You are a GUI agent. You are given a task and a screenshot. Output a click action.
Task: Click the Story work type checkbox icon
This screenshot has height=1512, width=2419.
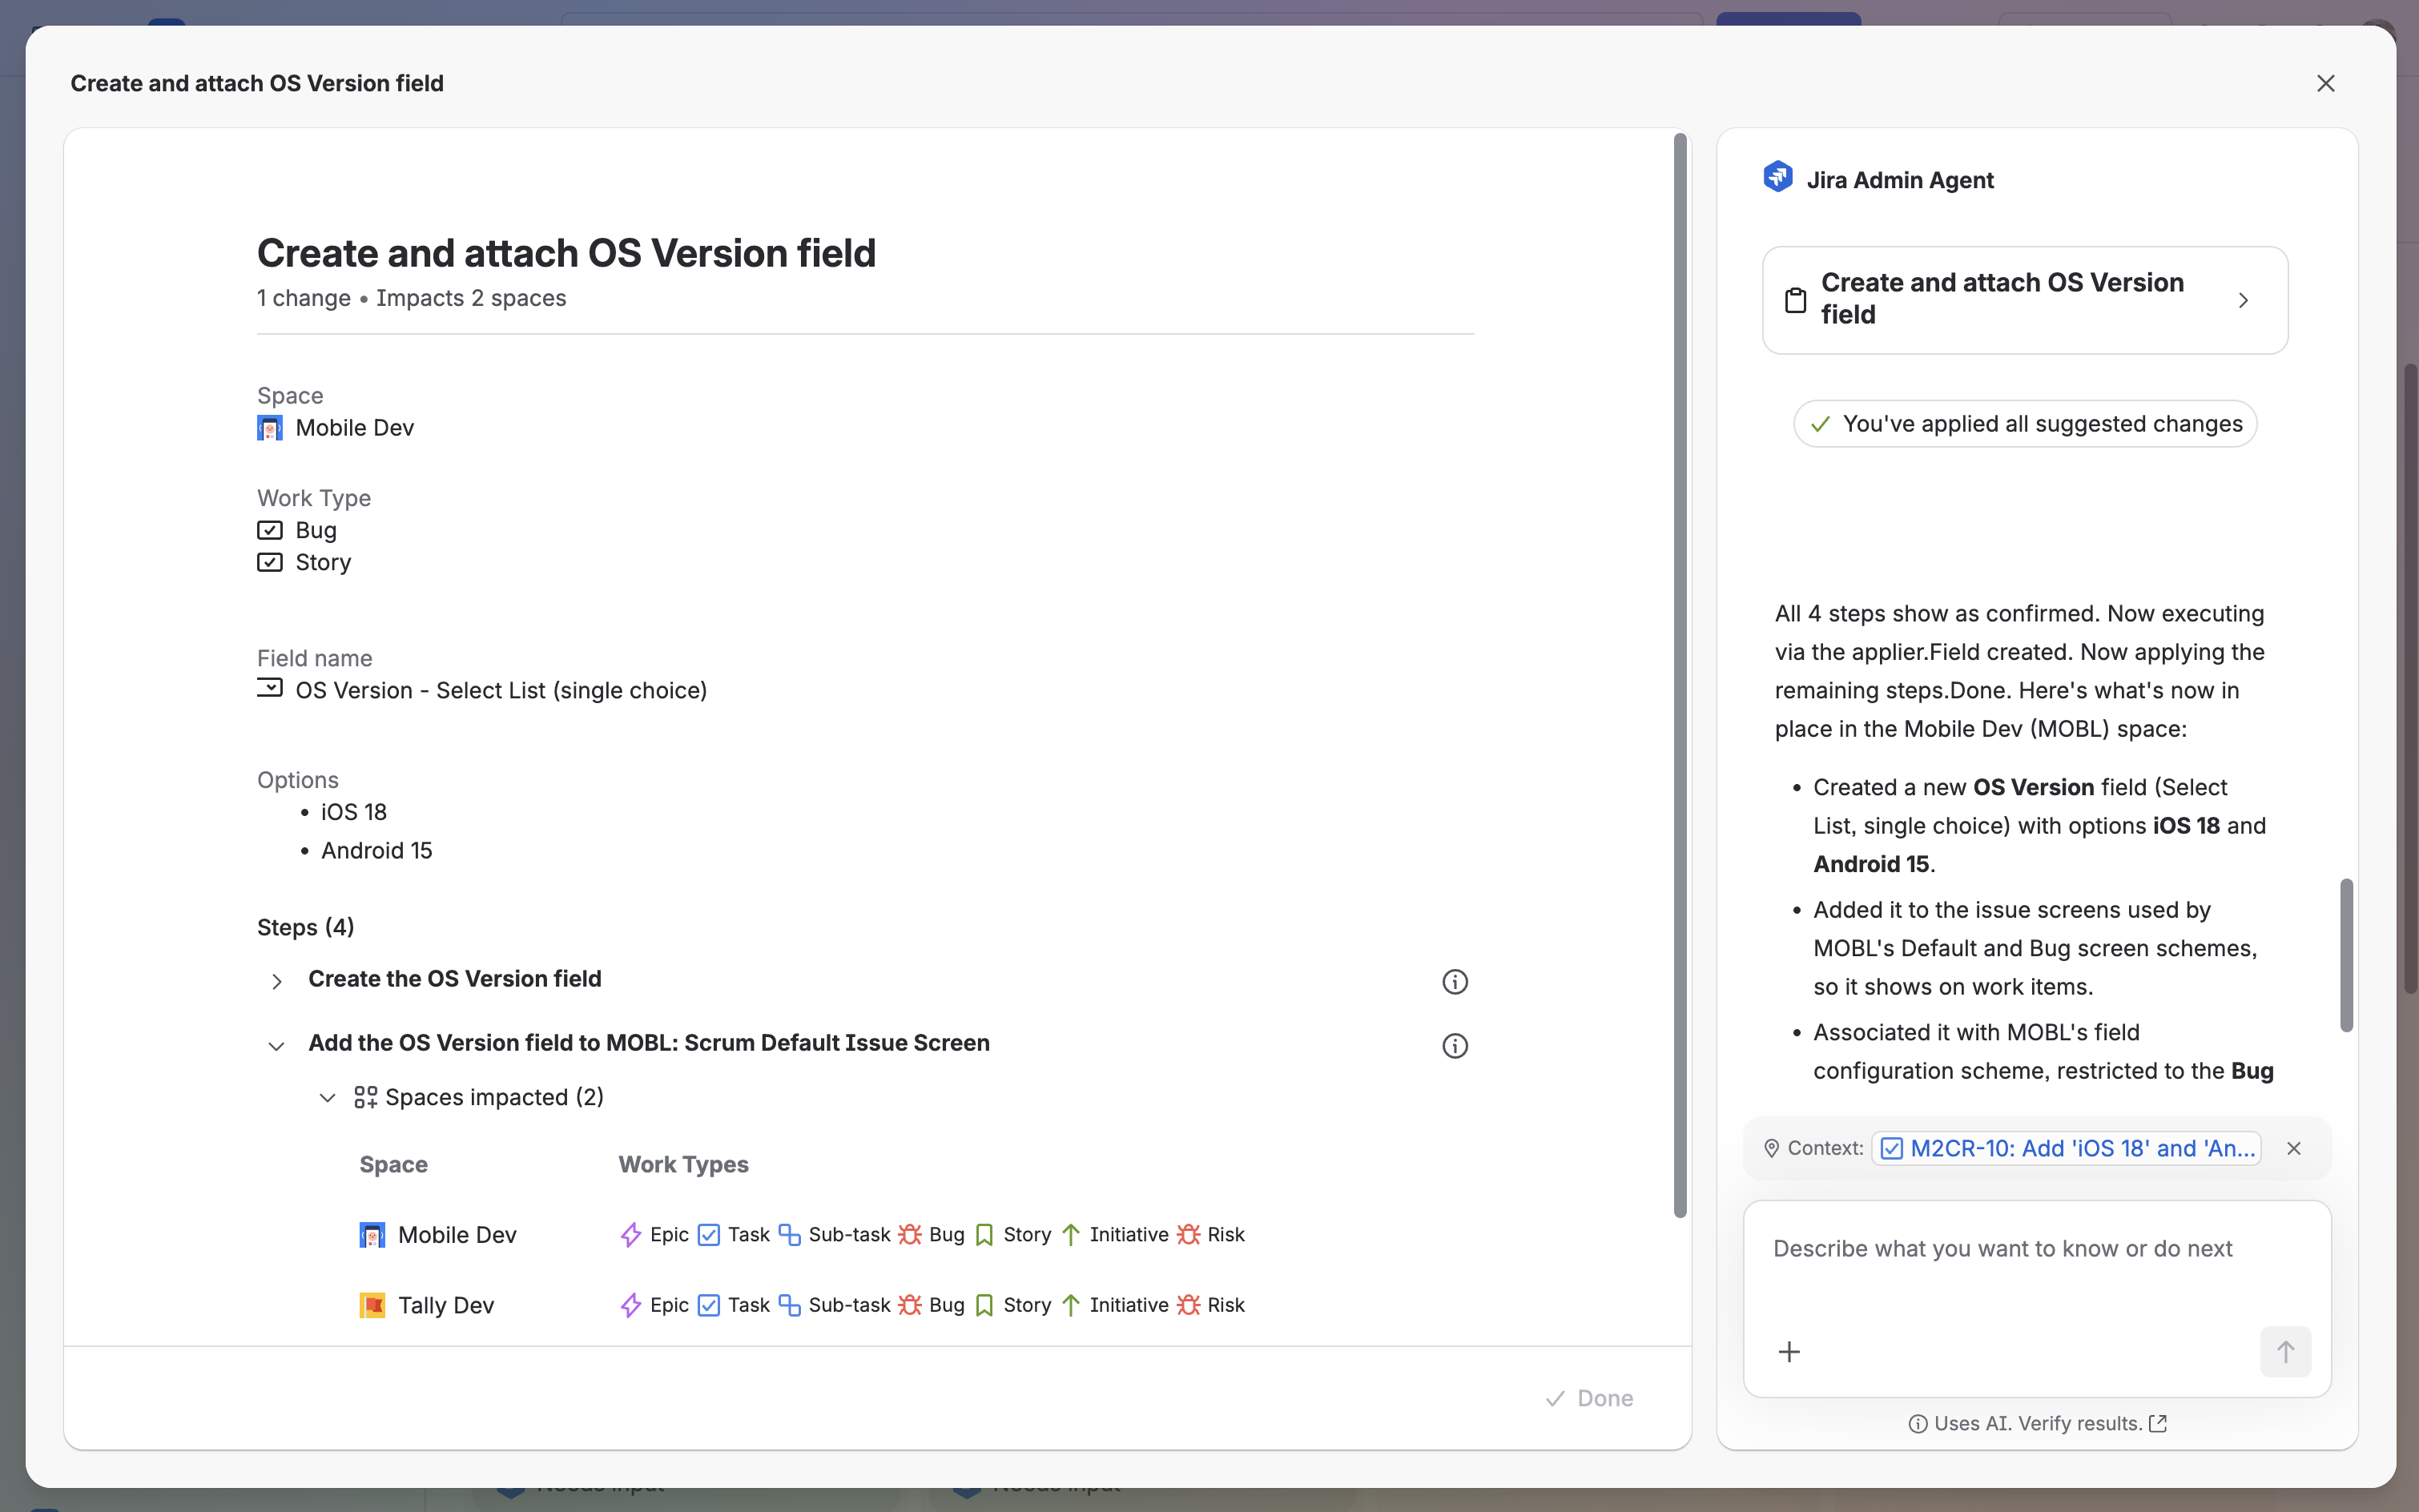269,562
